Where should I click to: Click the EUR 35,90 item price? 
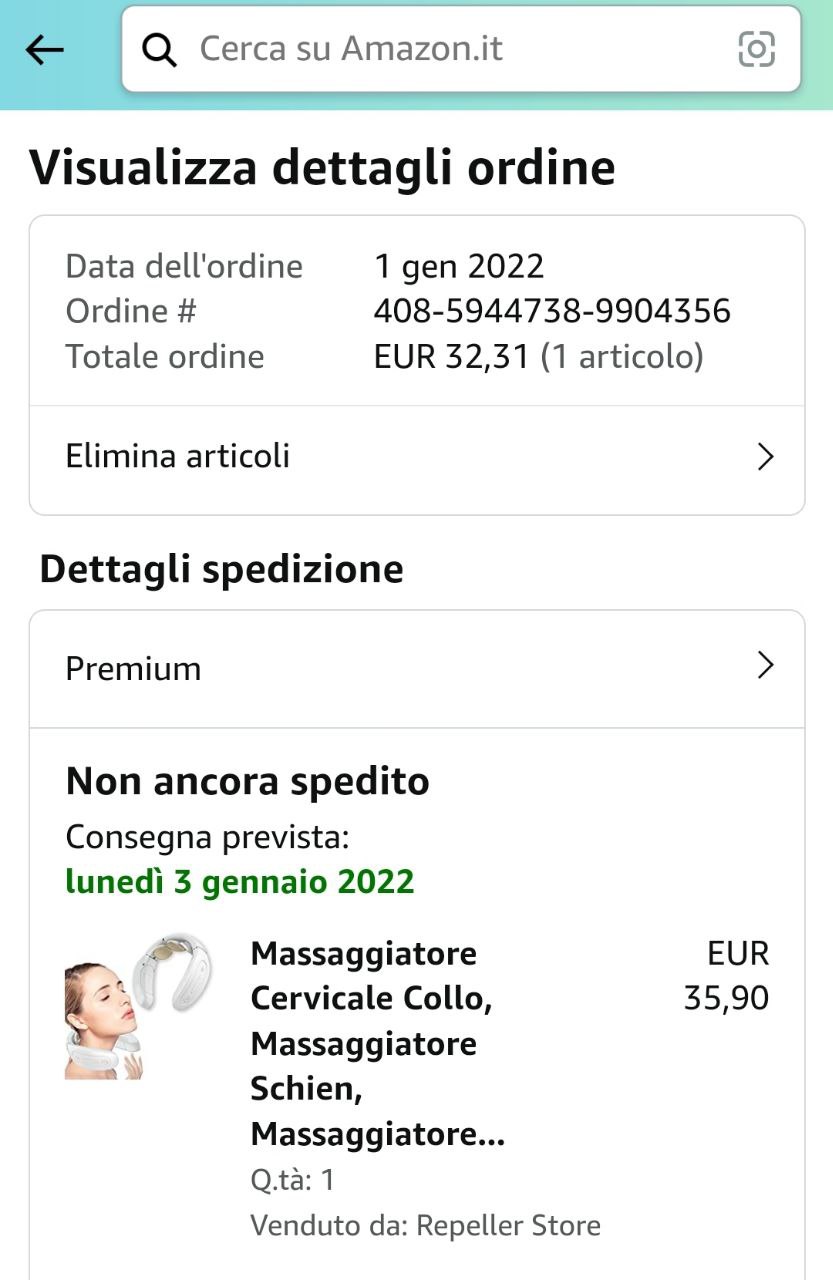[727, 976]
